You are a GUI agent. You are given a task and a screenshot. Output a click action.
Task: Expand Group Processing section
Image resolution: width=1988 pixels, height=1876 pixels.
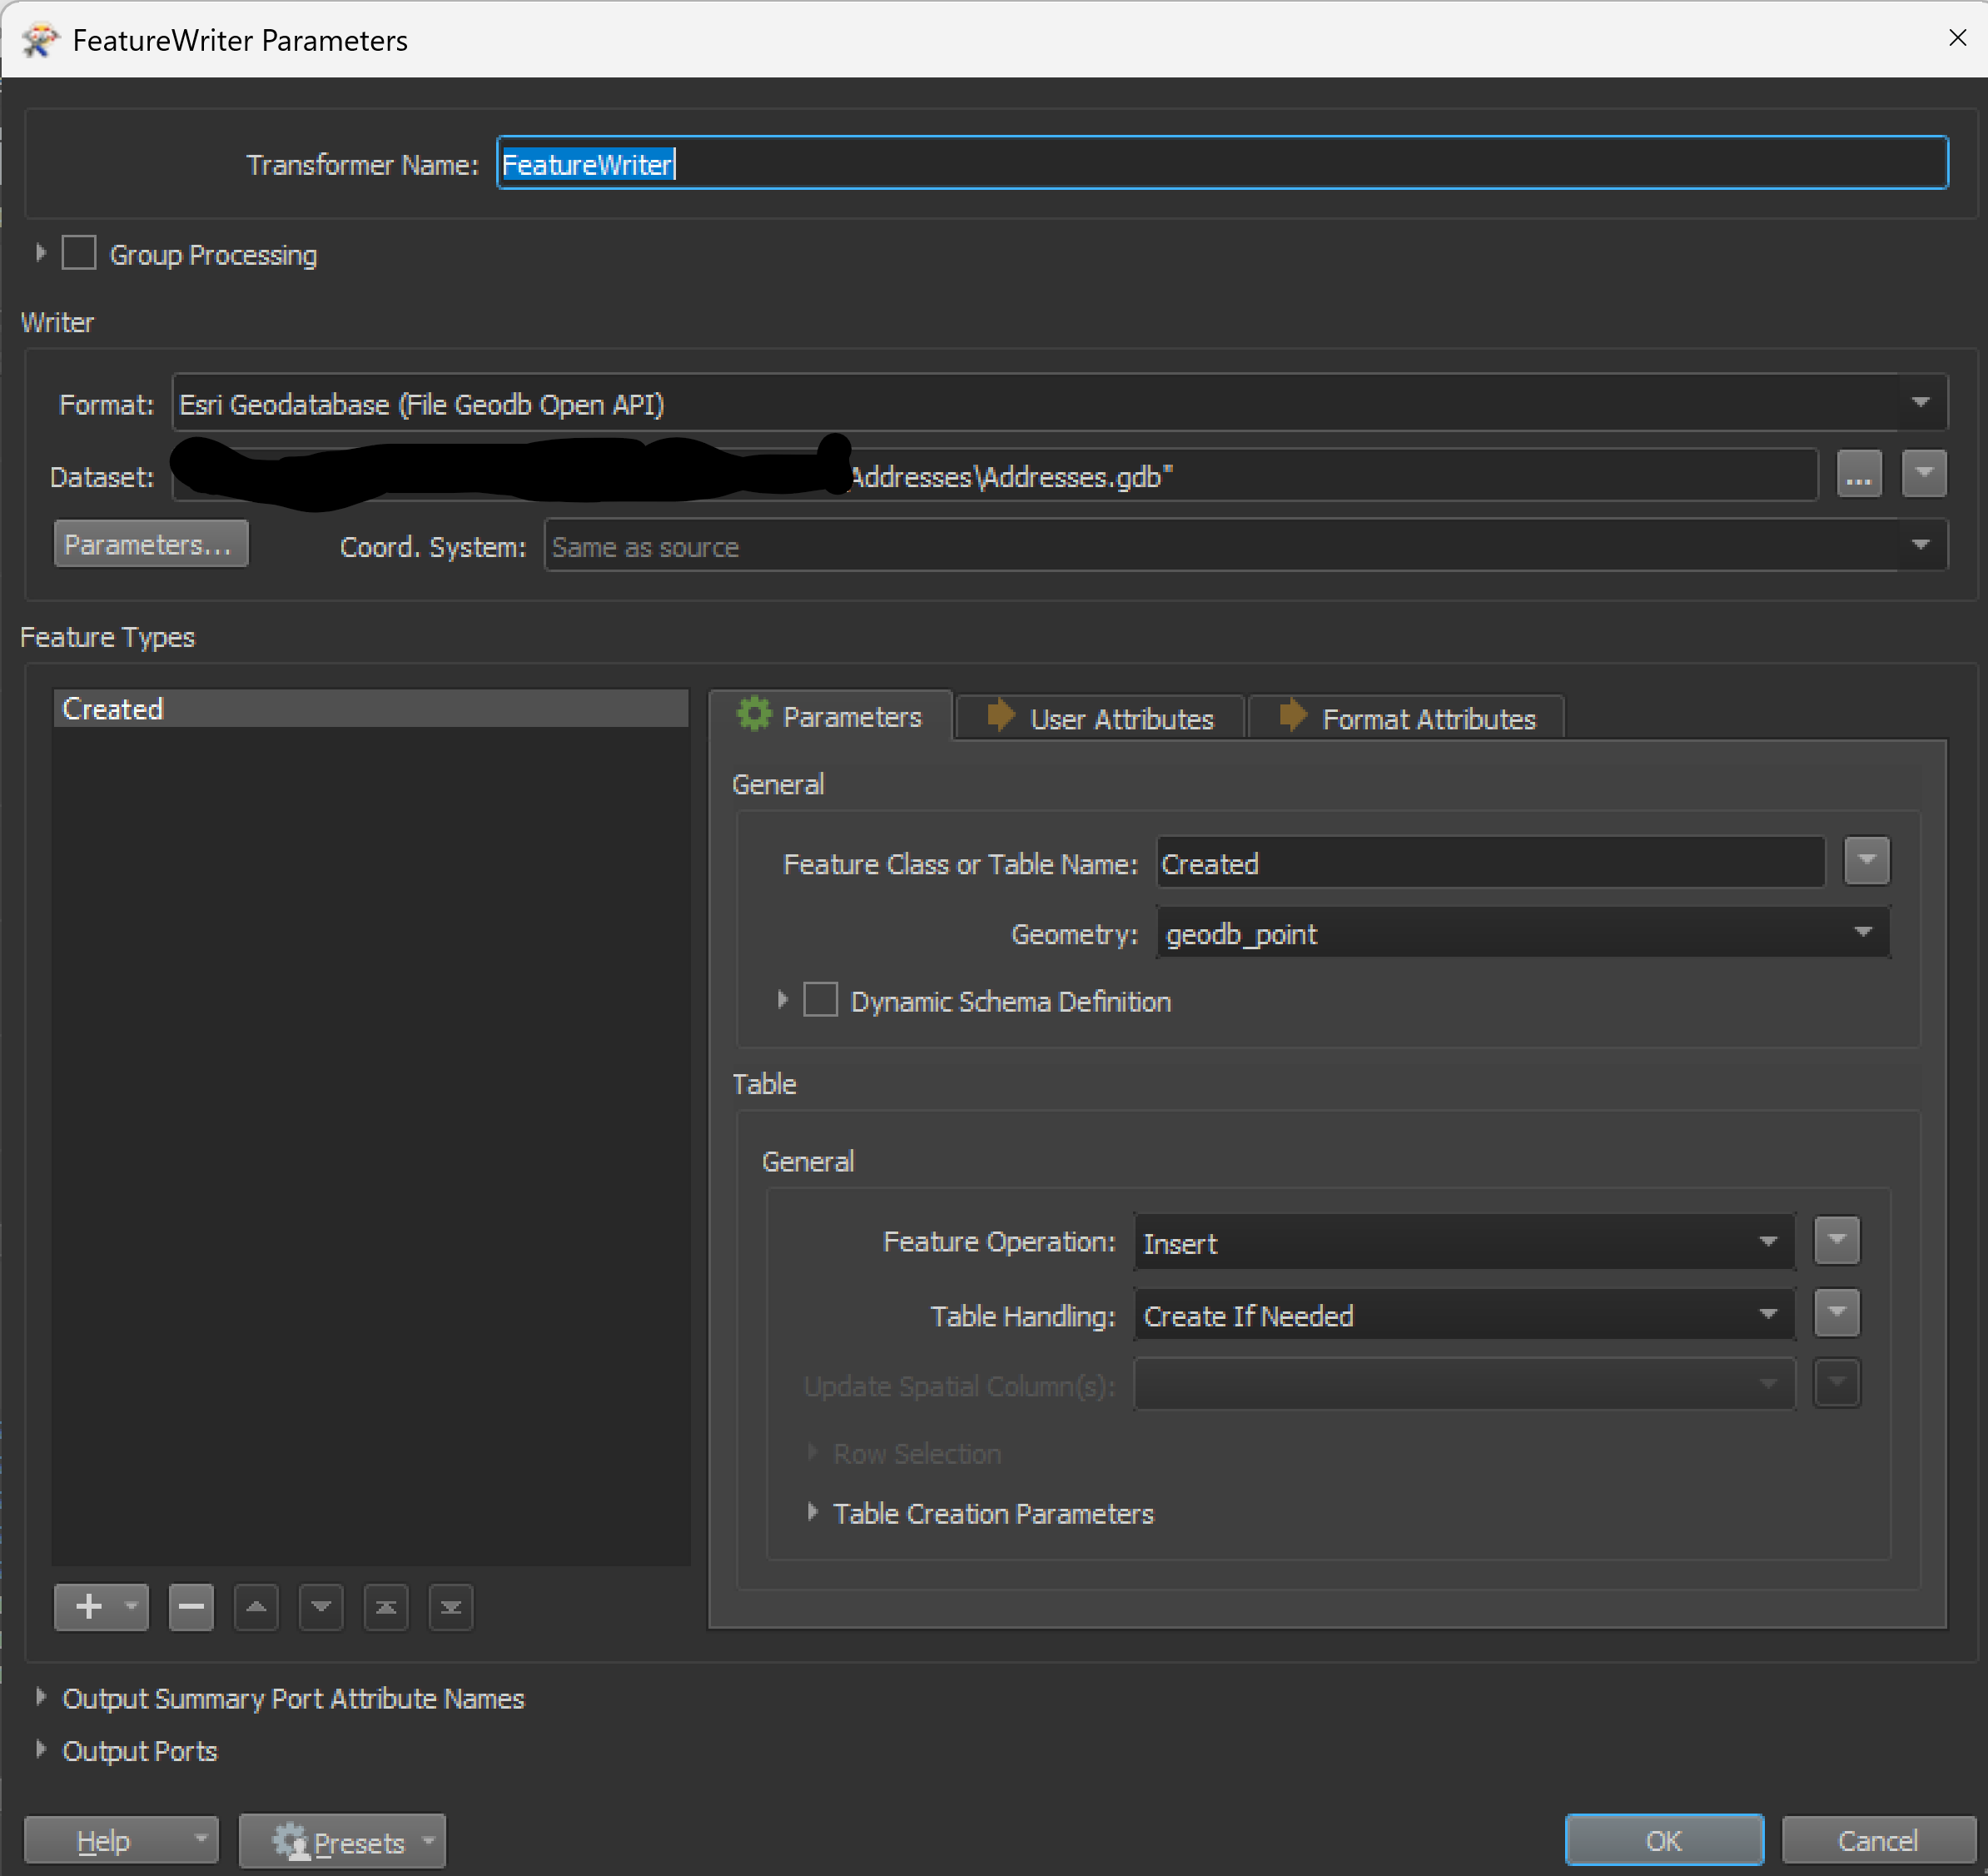tap(41, 253)
